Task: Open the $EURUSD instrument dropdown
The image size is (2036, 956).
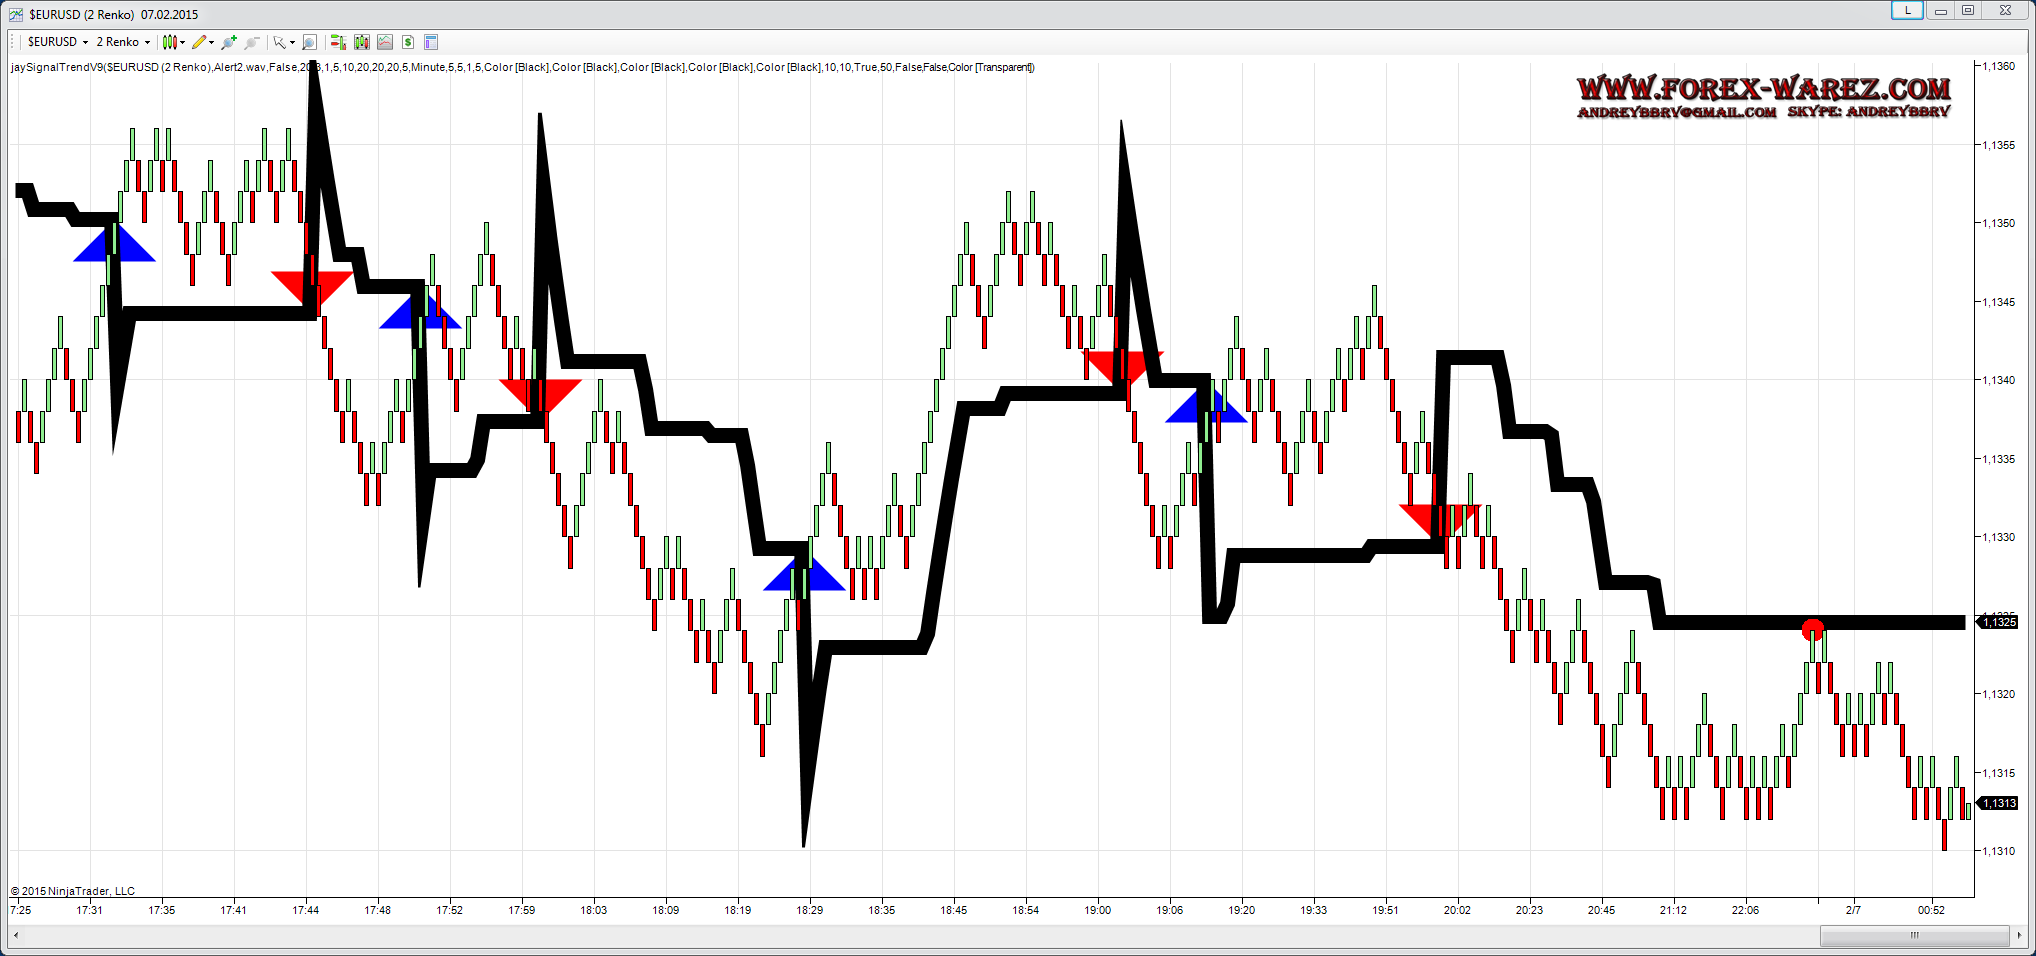Action: (x=57, y=42)
